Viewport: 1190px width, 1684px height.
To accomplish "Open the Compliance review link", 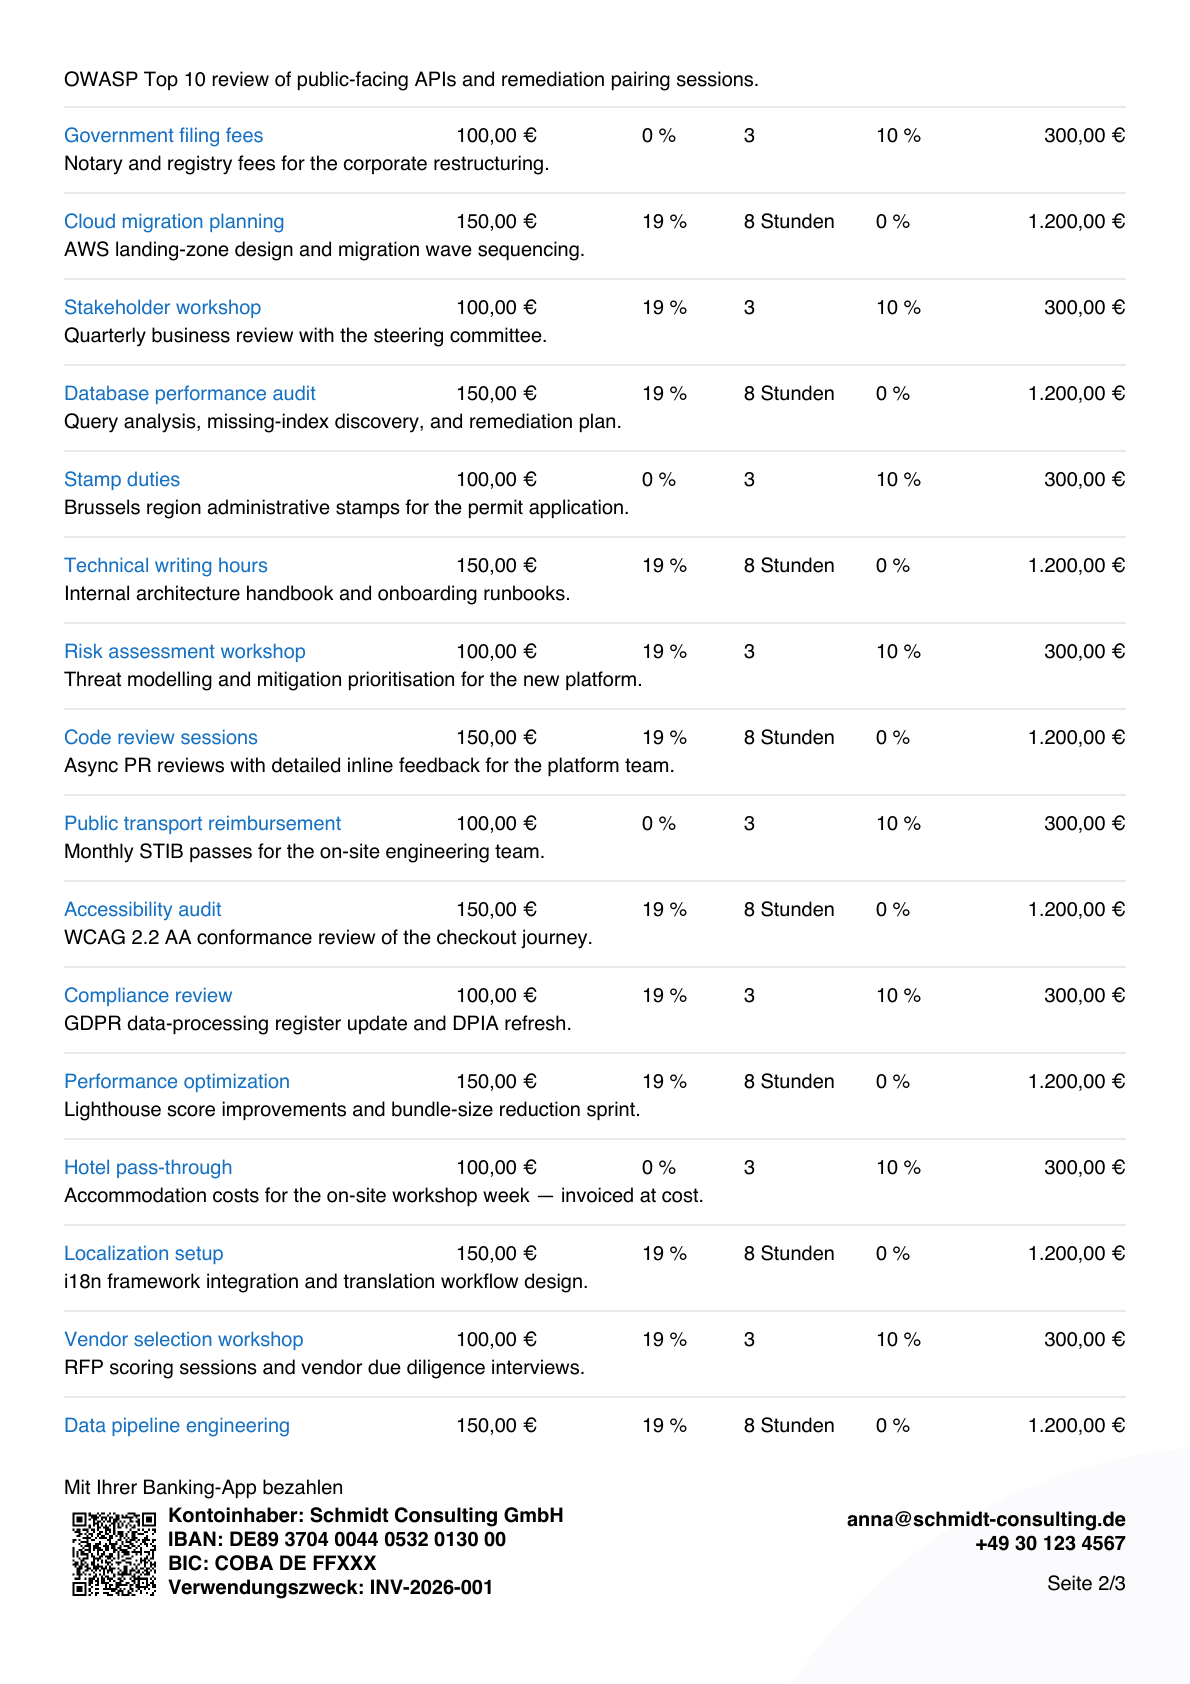I will pyautogui.click(x=148, y=995).
